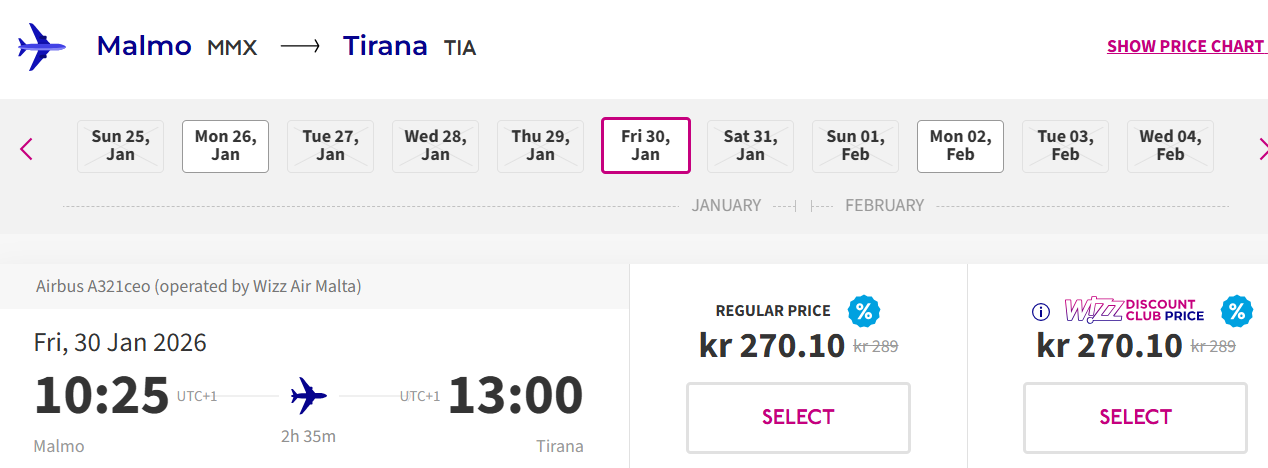Click the Malmo origin name
1268x468 pixels.
pyautogui.click(x=144, y=46)
